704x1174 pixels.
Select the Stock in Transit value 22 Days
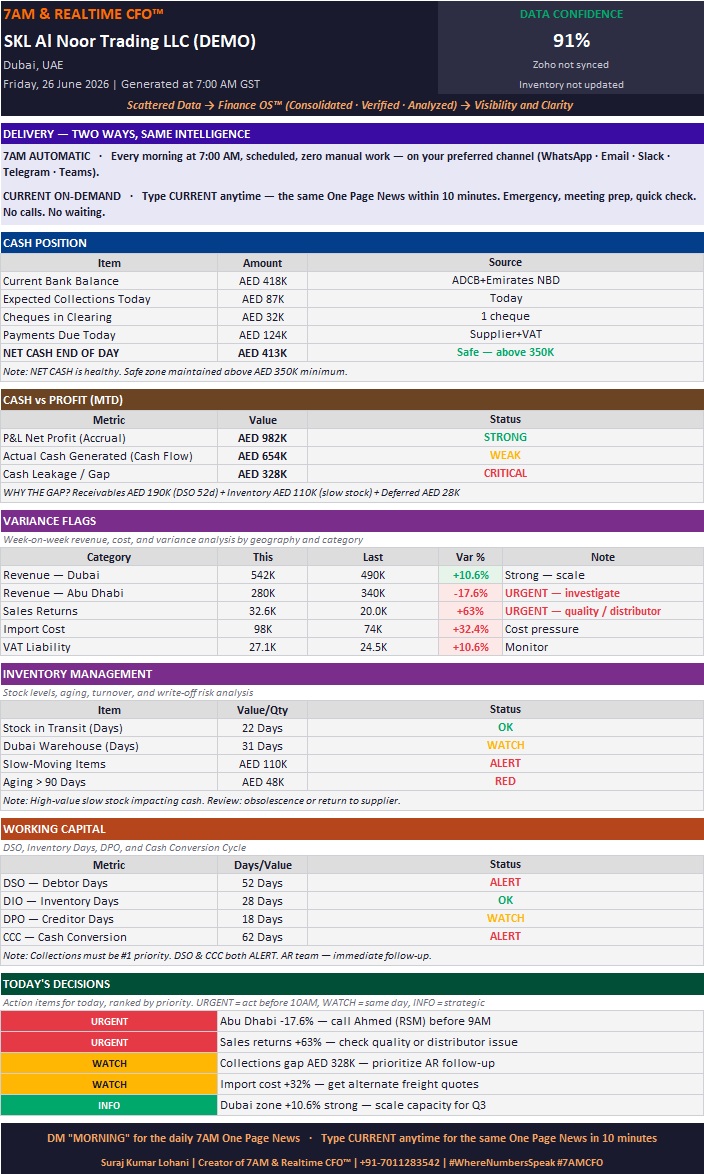(x=262, y=728)
